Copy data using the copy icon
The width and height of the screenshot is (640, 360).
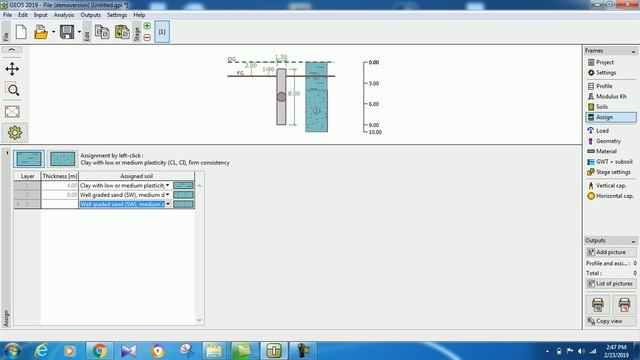point(102,32)
